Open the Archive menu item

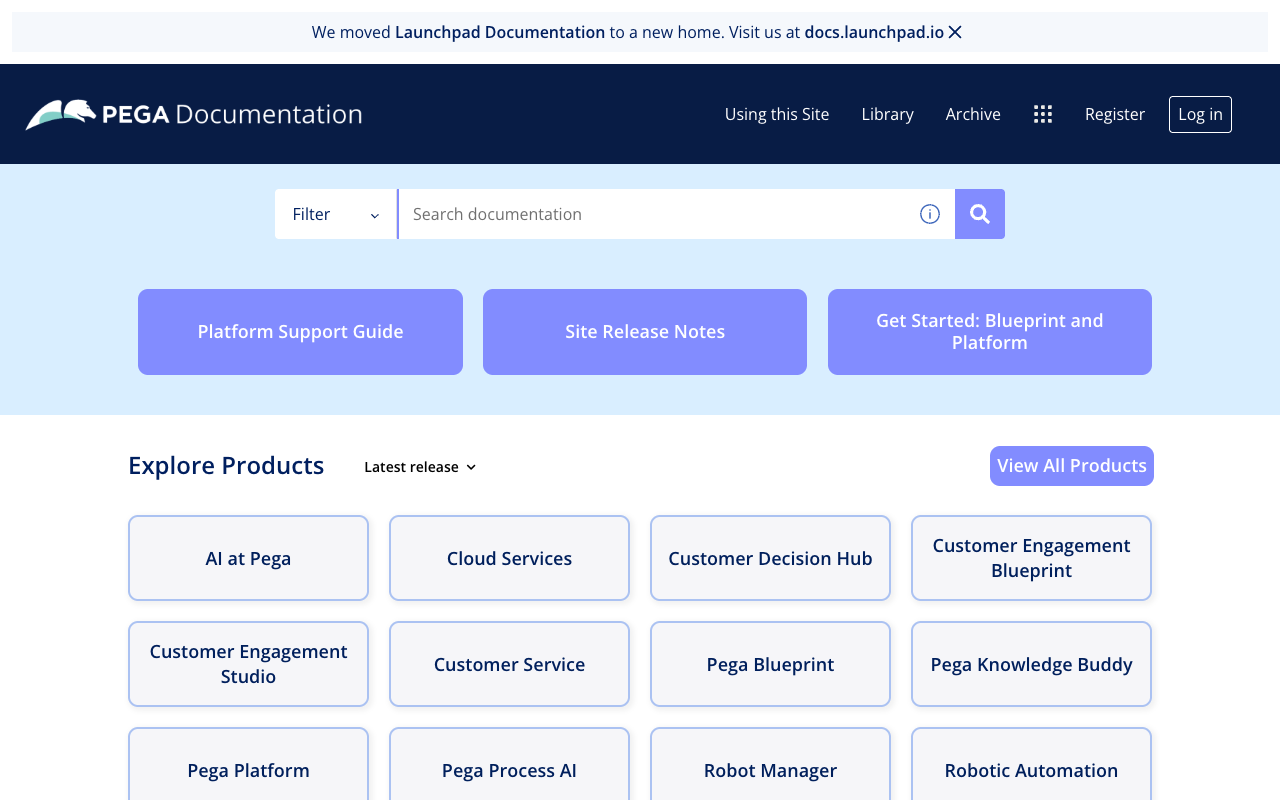point(973,114)
